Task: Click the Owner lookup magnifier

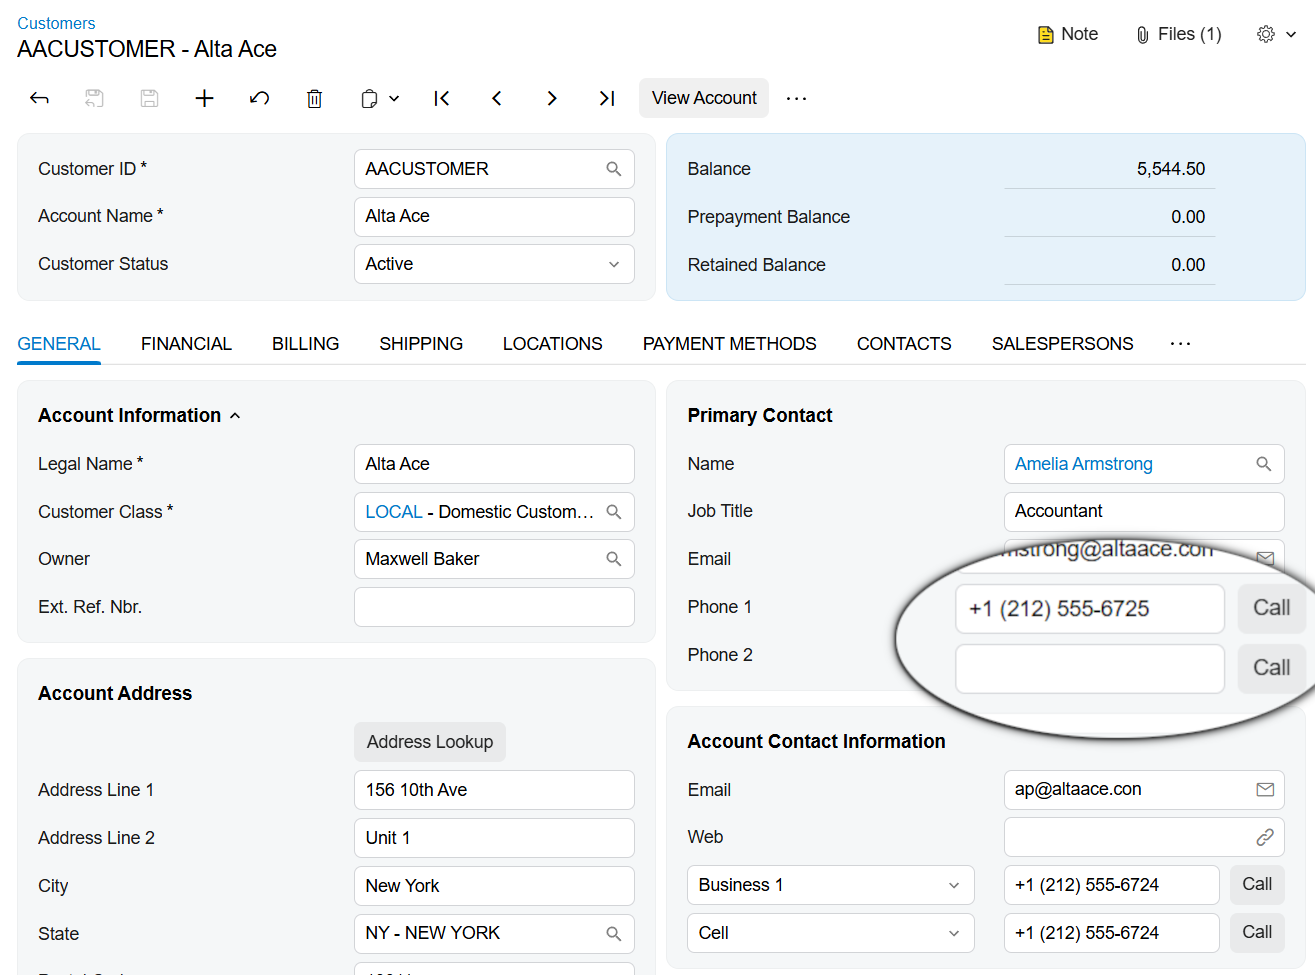Action: pyautogui.click(x=614, y=559)
